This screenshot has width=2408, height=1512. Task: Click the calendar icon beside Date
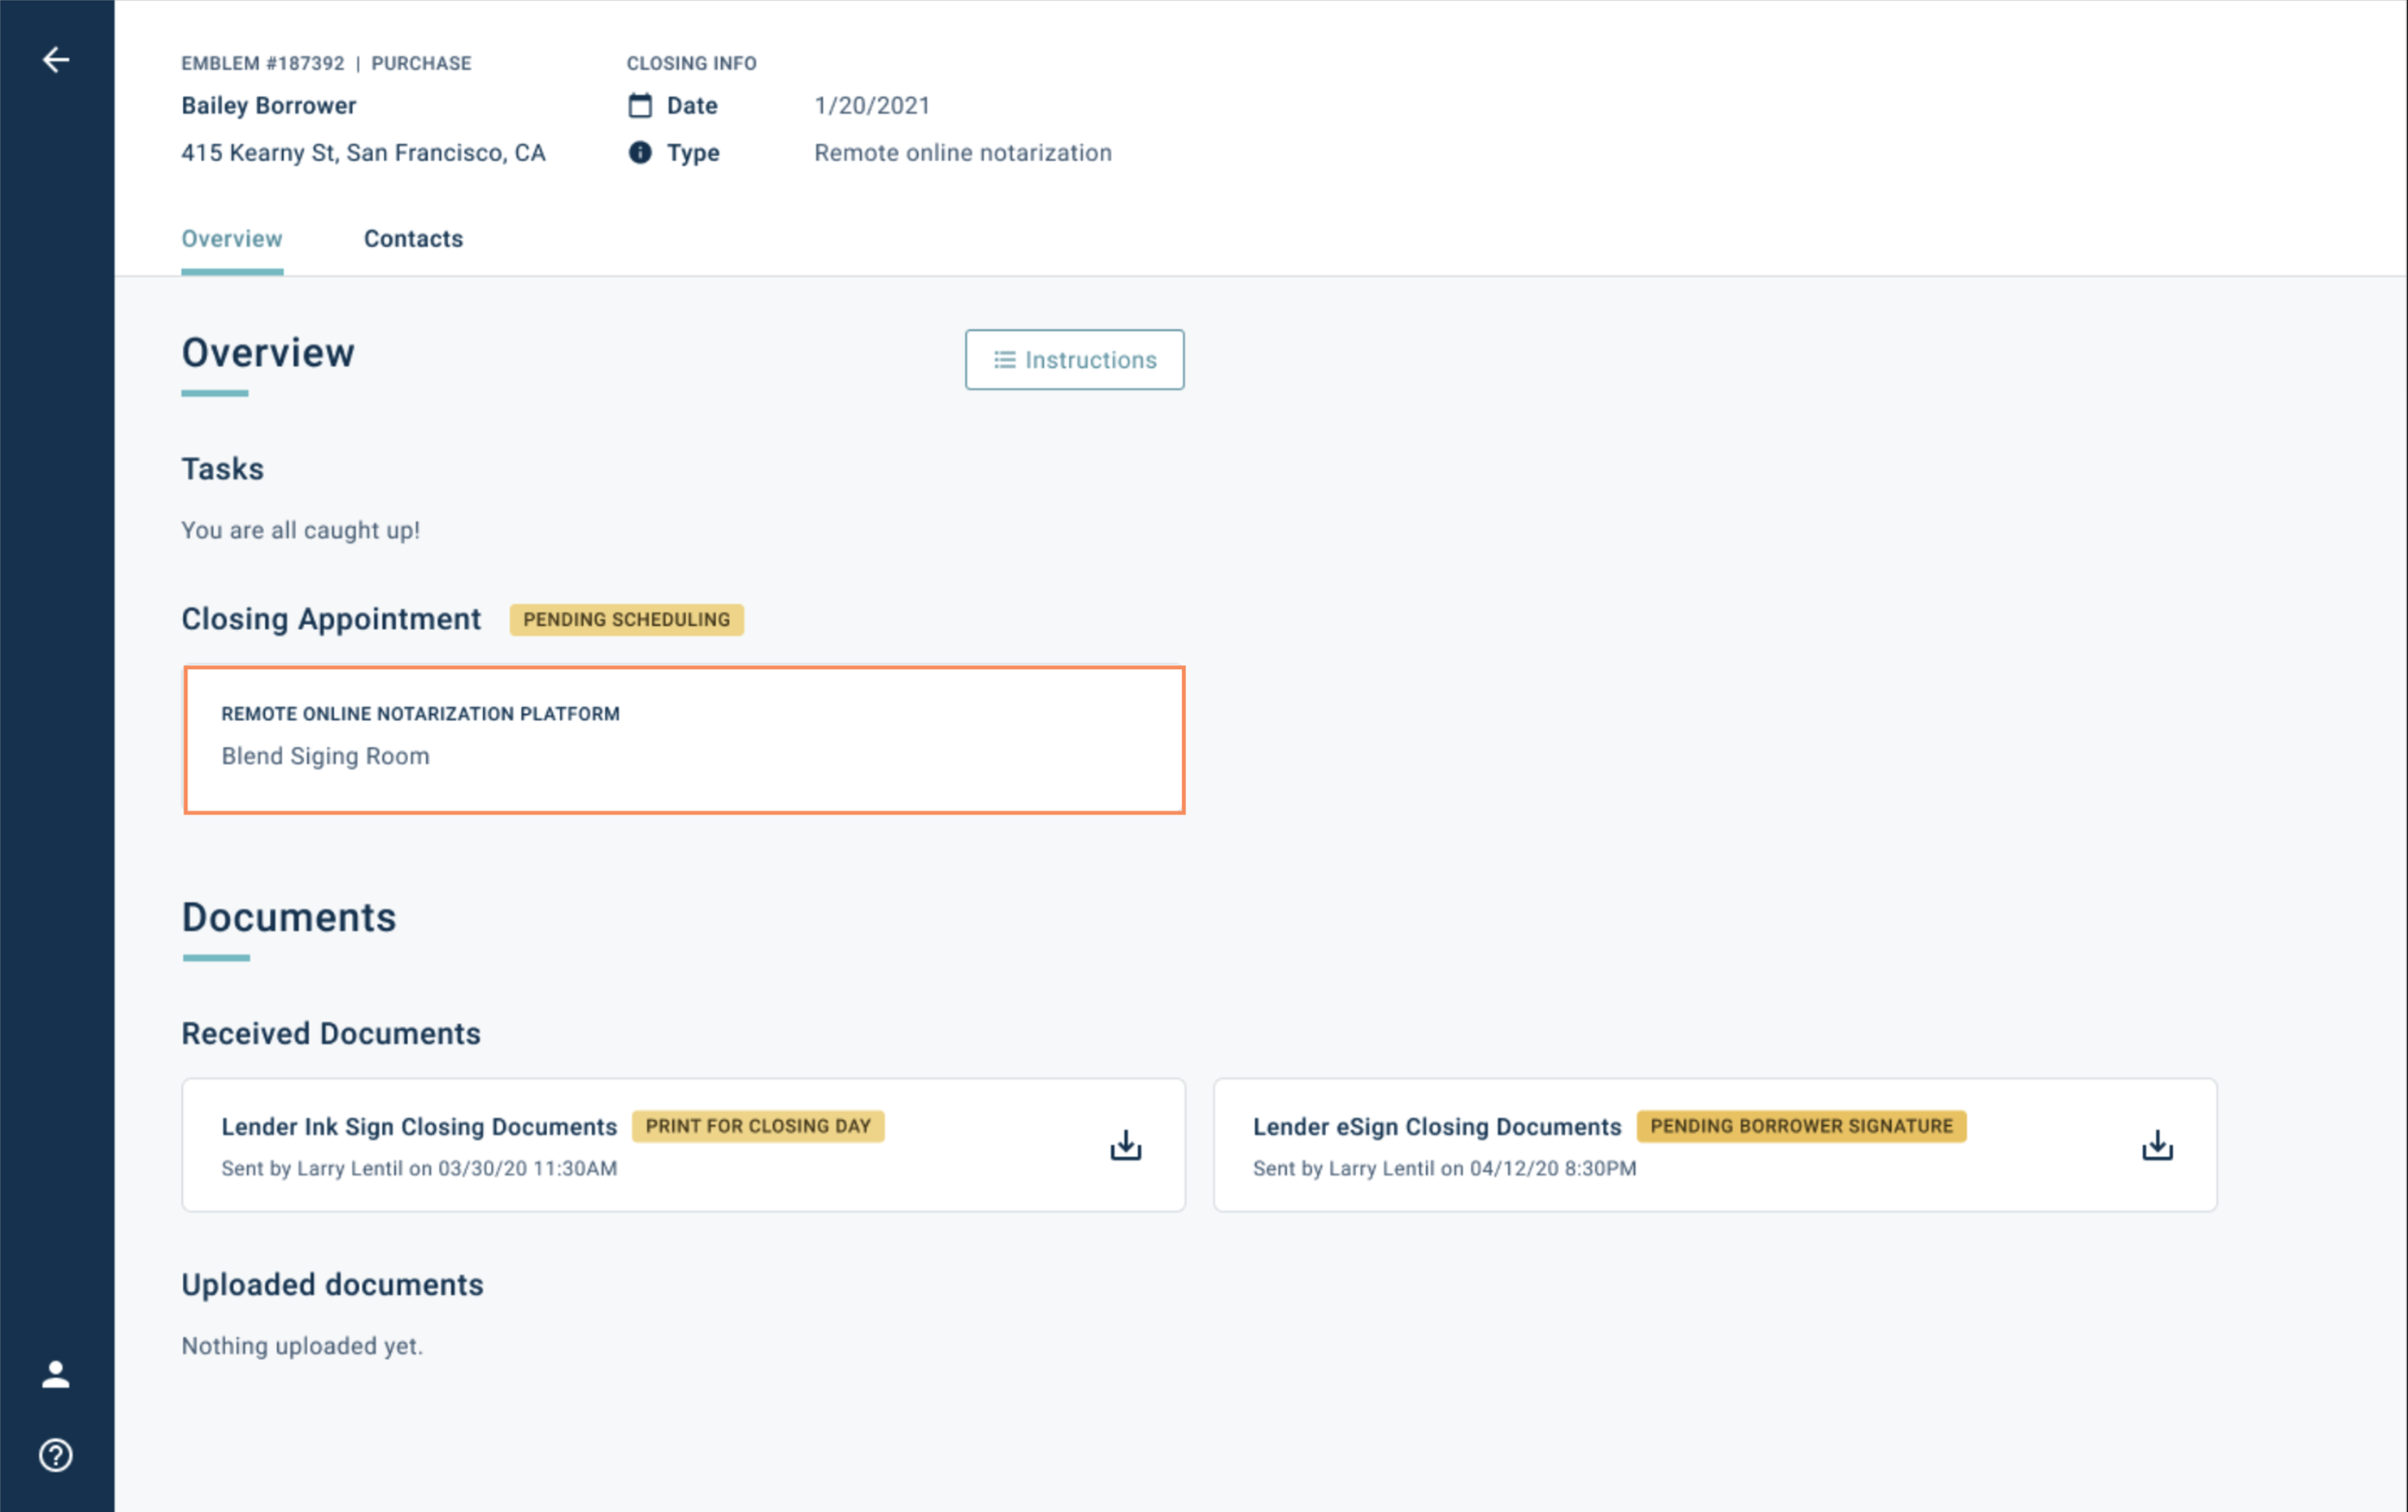(640, 105)
